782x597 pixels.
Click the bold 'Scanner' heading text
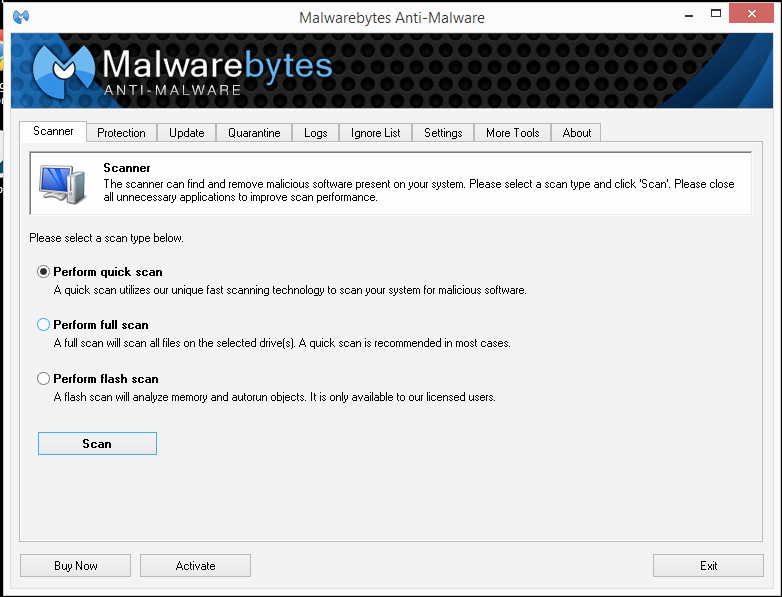(127, 168)
